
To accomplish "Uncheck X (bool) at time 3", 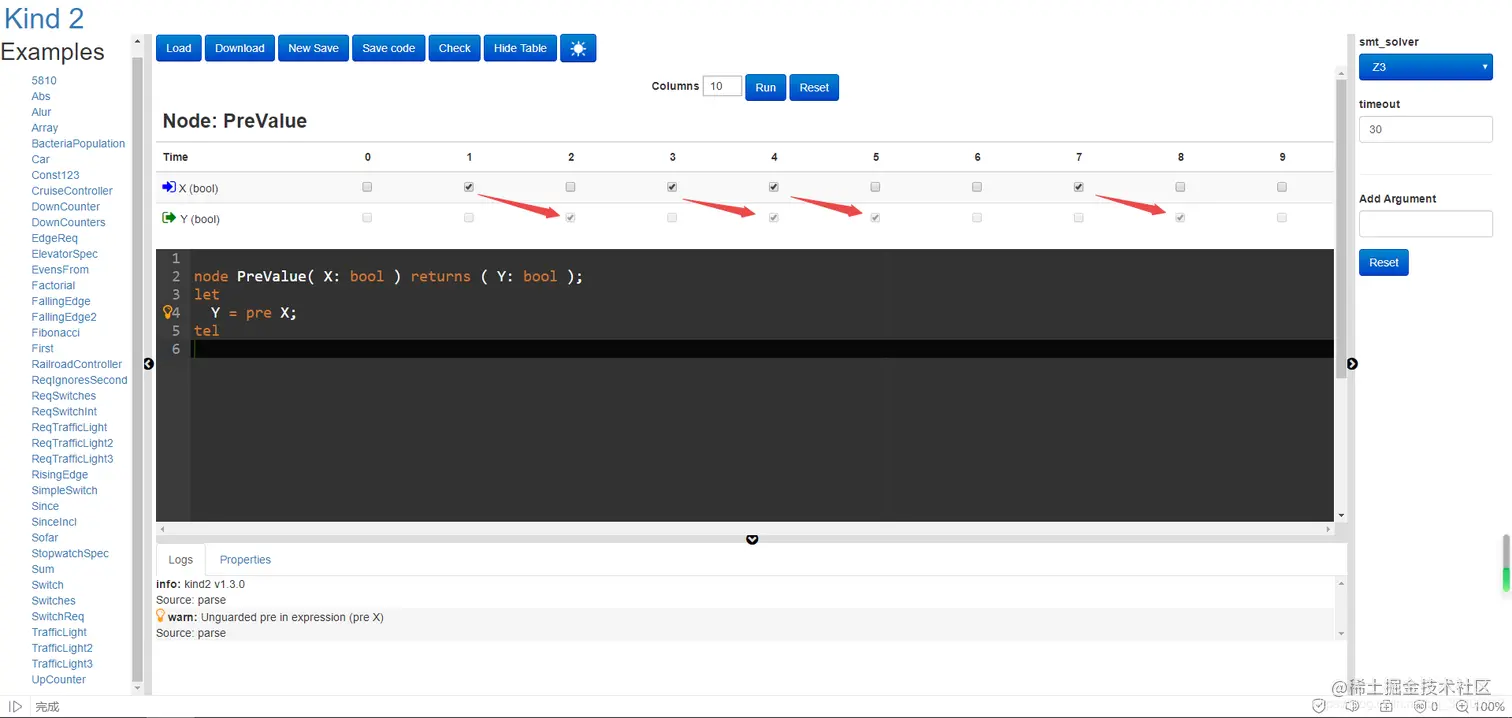I will click(672, 187).
